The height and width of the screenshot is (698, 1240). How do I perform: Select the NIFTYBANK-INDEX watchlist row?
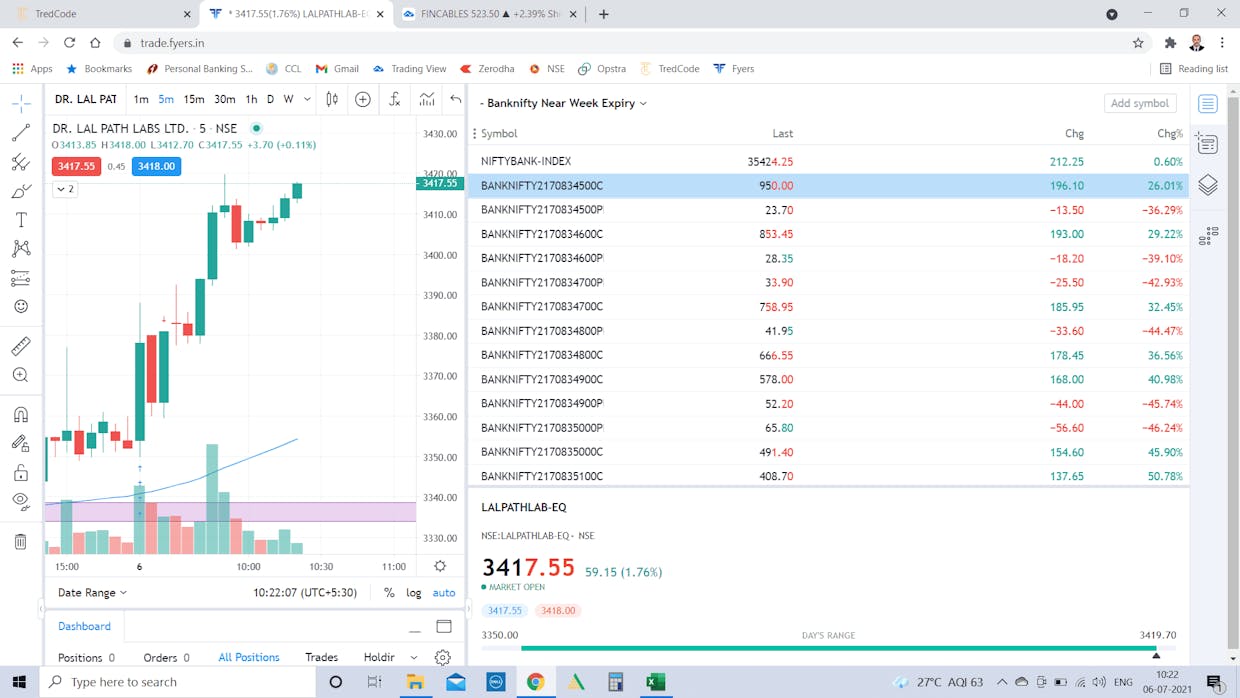[x=828, y=161]
